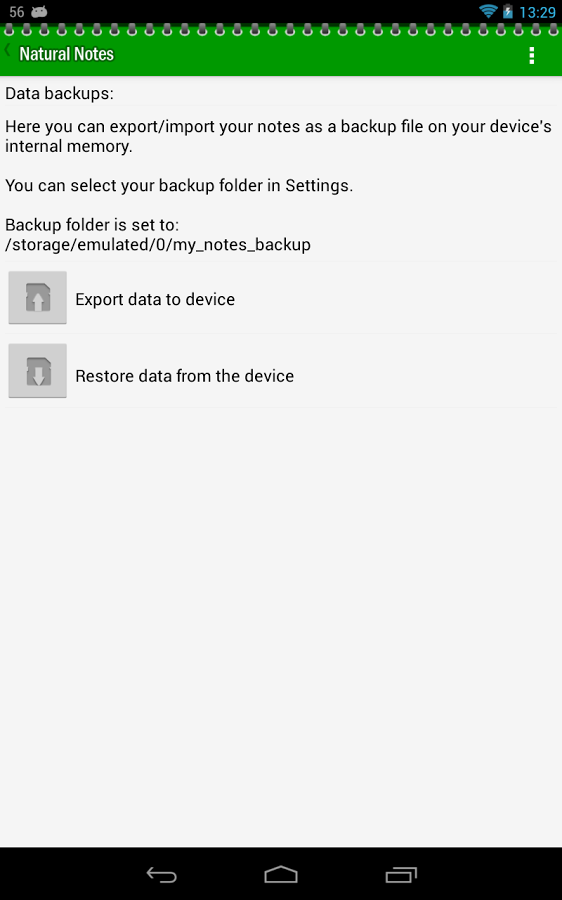Tap the export/import description paragraph

click(x=278, y=136)
